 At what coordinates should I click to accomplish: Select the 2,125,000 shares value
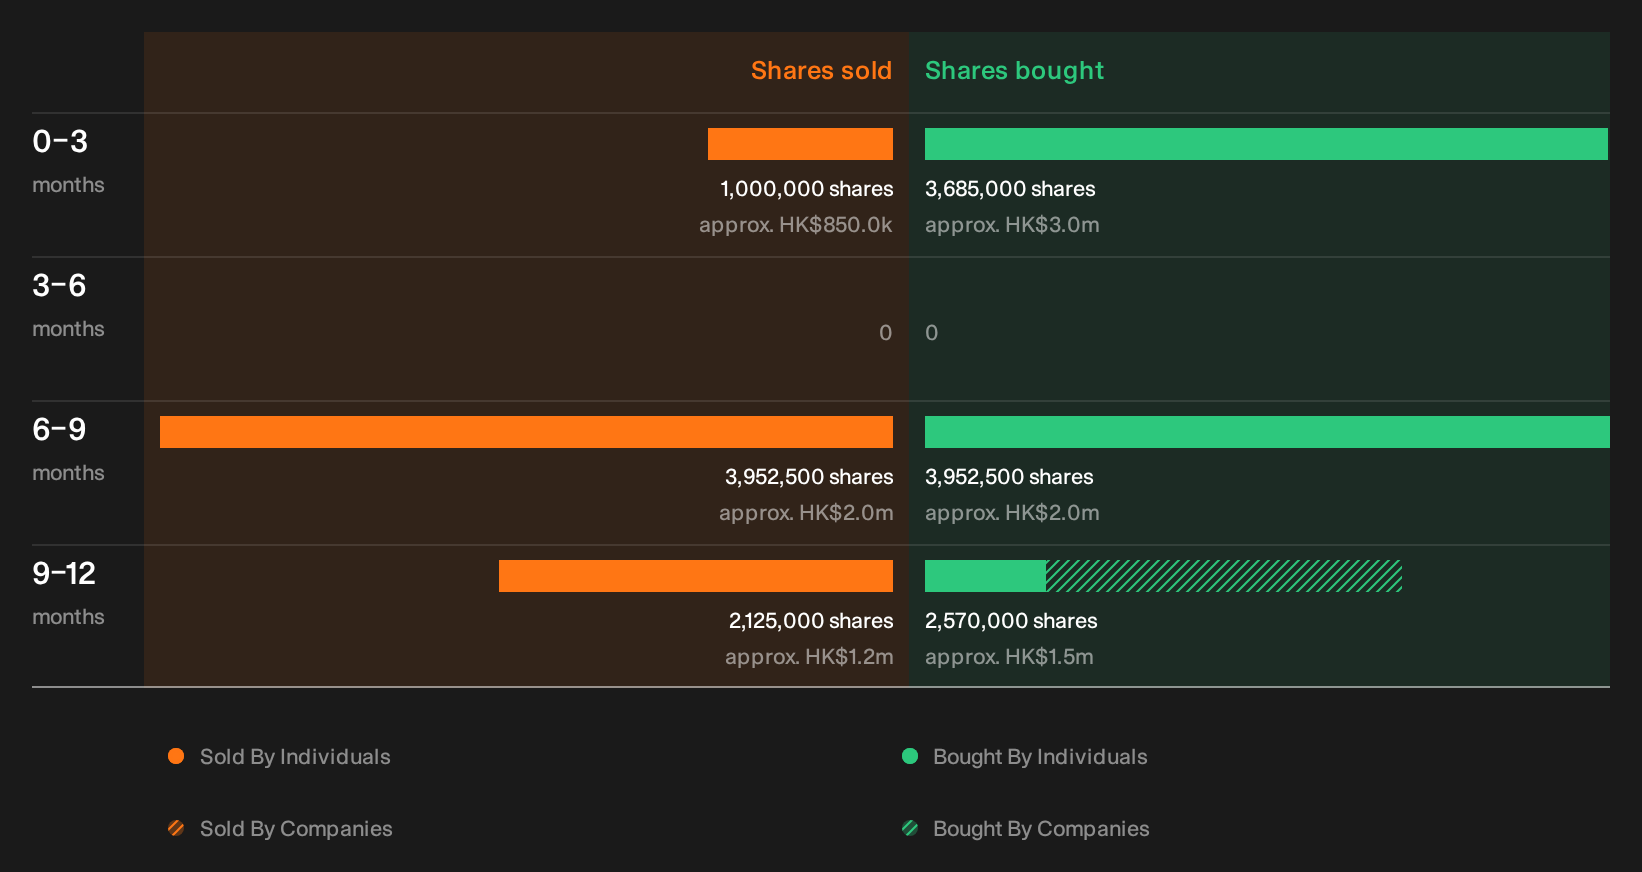pyautogui.click(x=811, y=621)
